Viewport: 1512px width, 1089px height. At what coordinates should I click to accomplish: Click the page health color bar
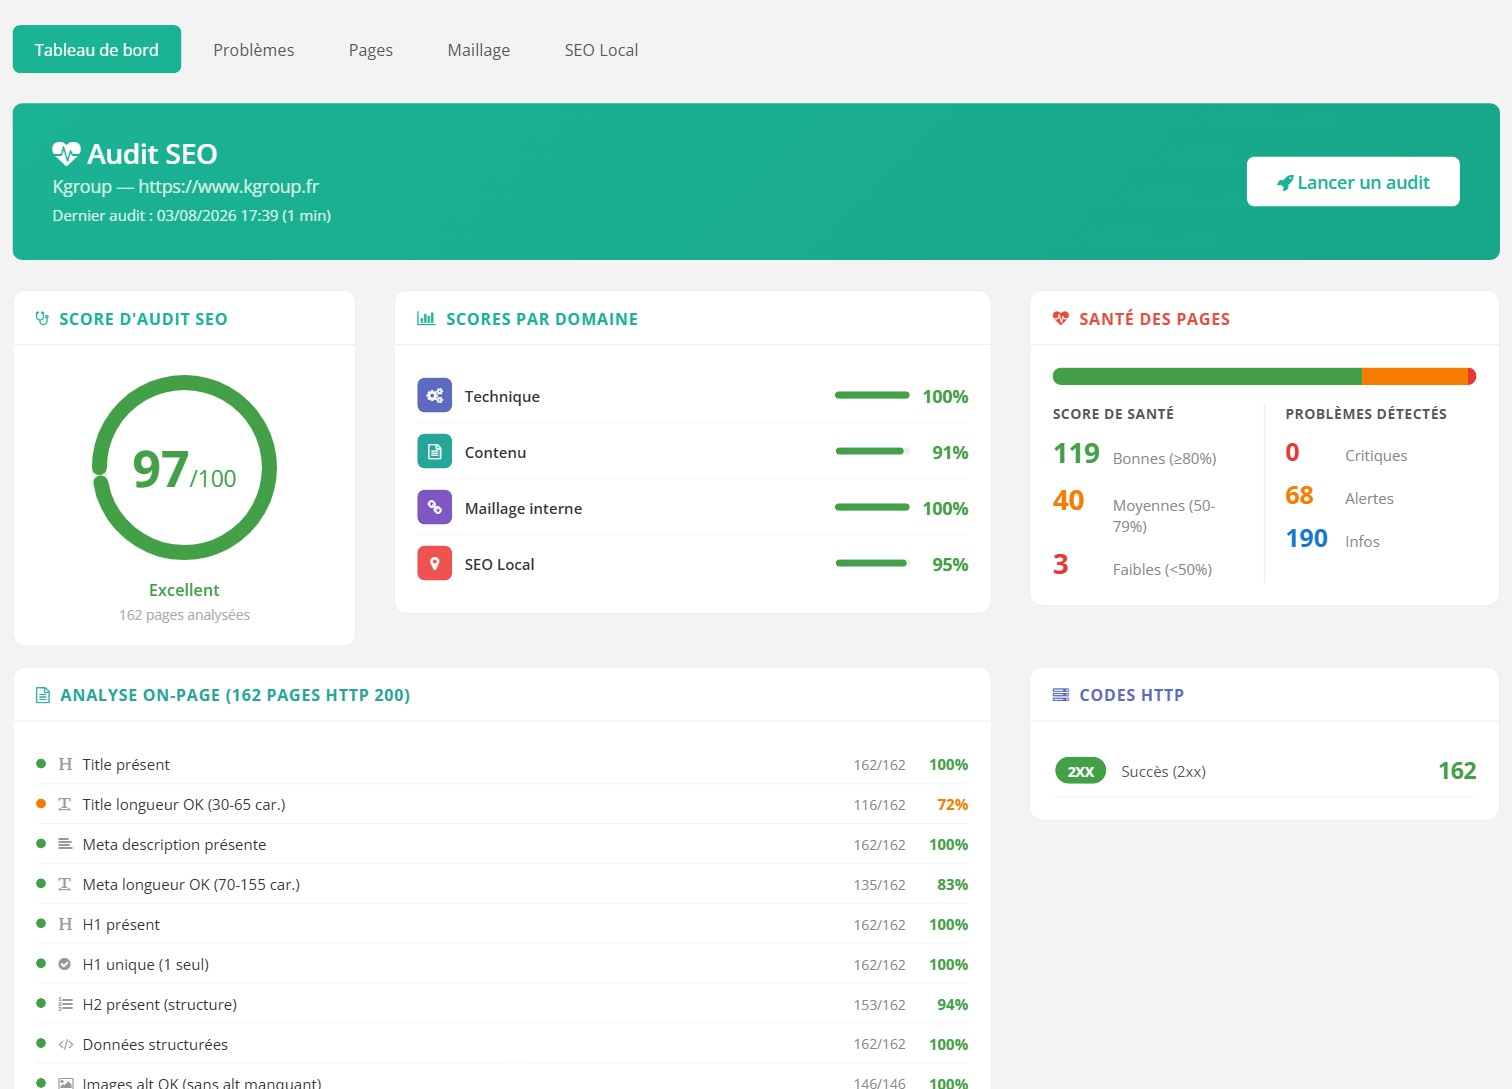pos(1264,376)
